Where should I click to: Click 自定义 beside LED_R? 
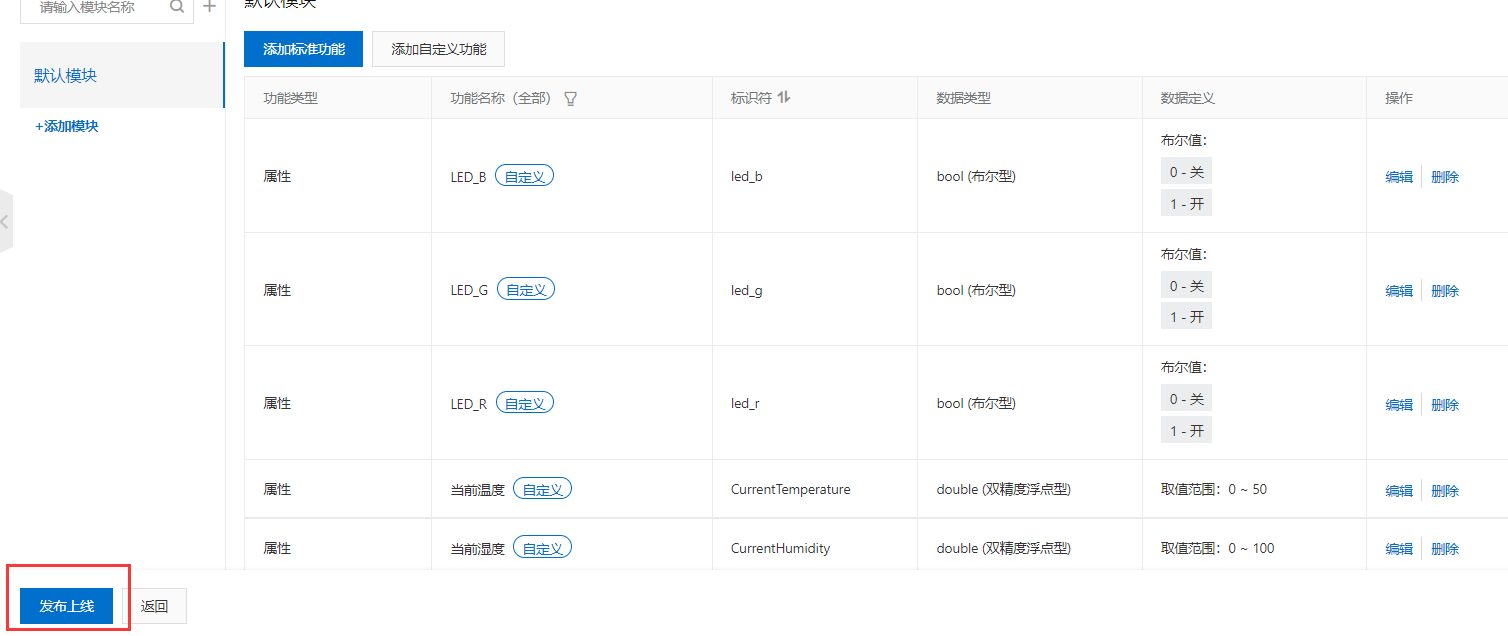click(x=524, y=402)
